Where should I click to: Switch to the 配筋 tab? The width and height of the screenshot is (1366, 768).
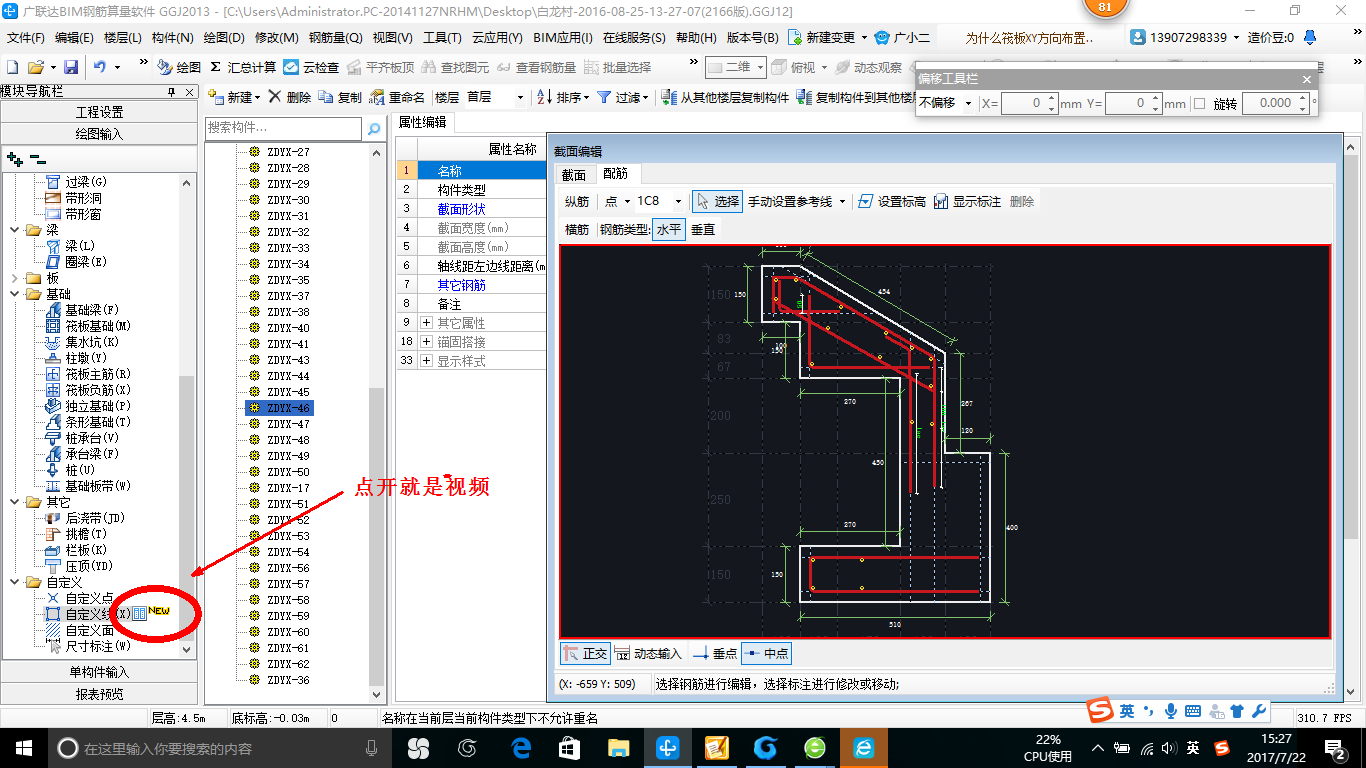[615, 174]
